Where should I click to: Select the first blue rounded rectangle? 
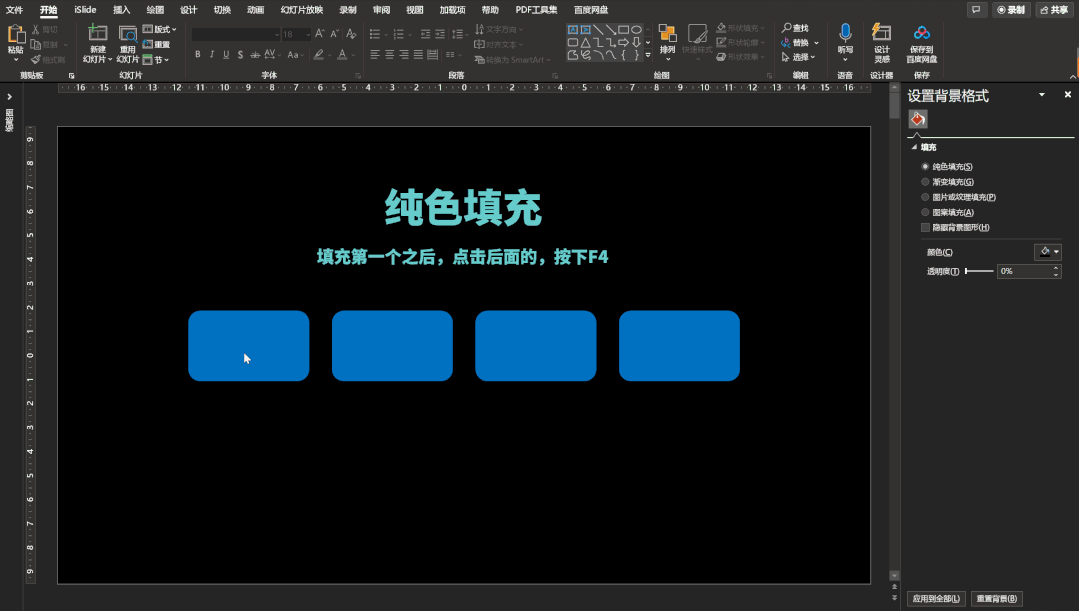248,345
